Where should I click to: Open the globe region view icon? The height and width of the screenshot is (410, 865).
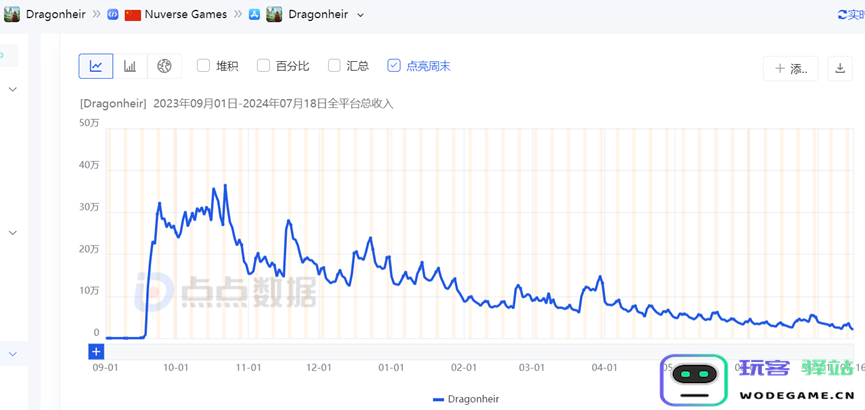coord(164,67)
